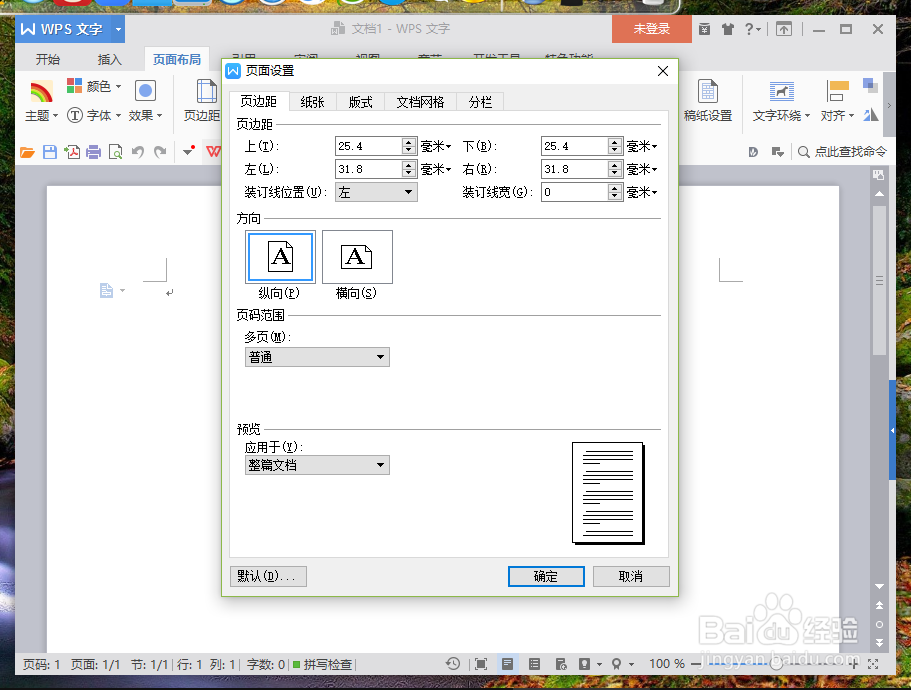This screenshot has height=690, width=911.
Task: Redo the last action
Action: 160,152
